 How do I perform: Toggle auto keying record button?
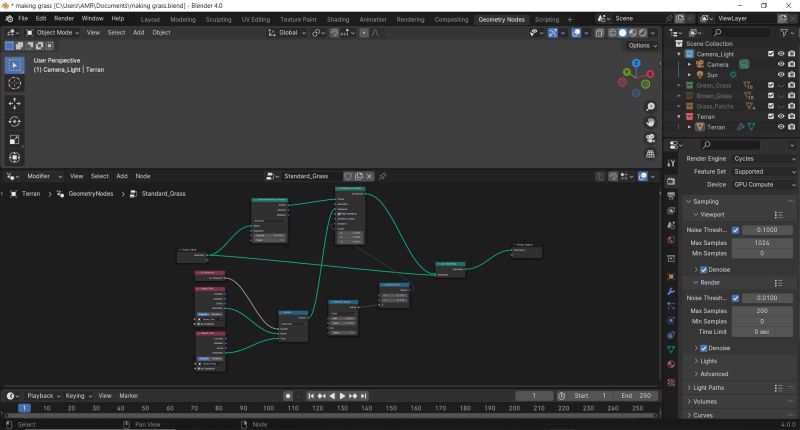[288, 396]
